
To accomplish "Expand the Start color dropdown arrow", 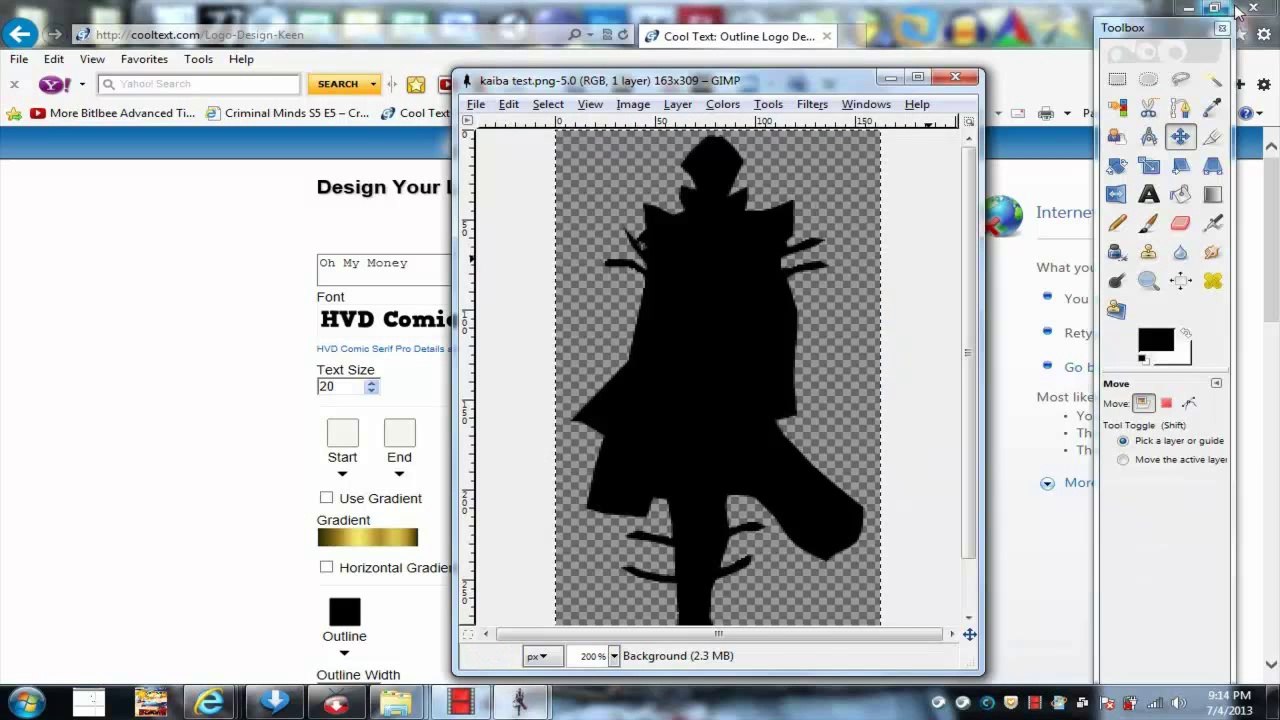I will [342, 474].
